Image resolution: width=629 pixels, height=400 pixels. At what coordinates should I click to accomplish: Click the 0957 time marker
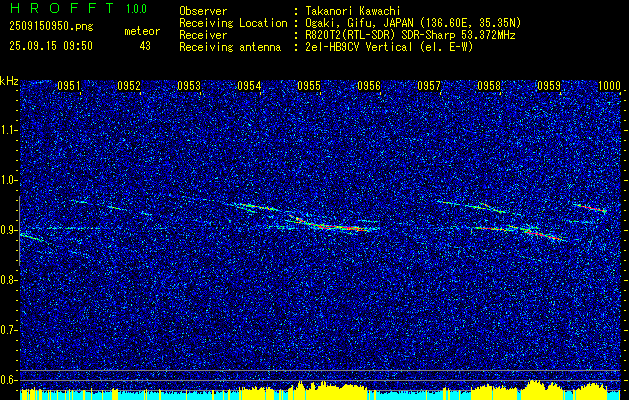pos(429,86)
